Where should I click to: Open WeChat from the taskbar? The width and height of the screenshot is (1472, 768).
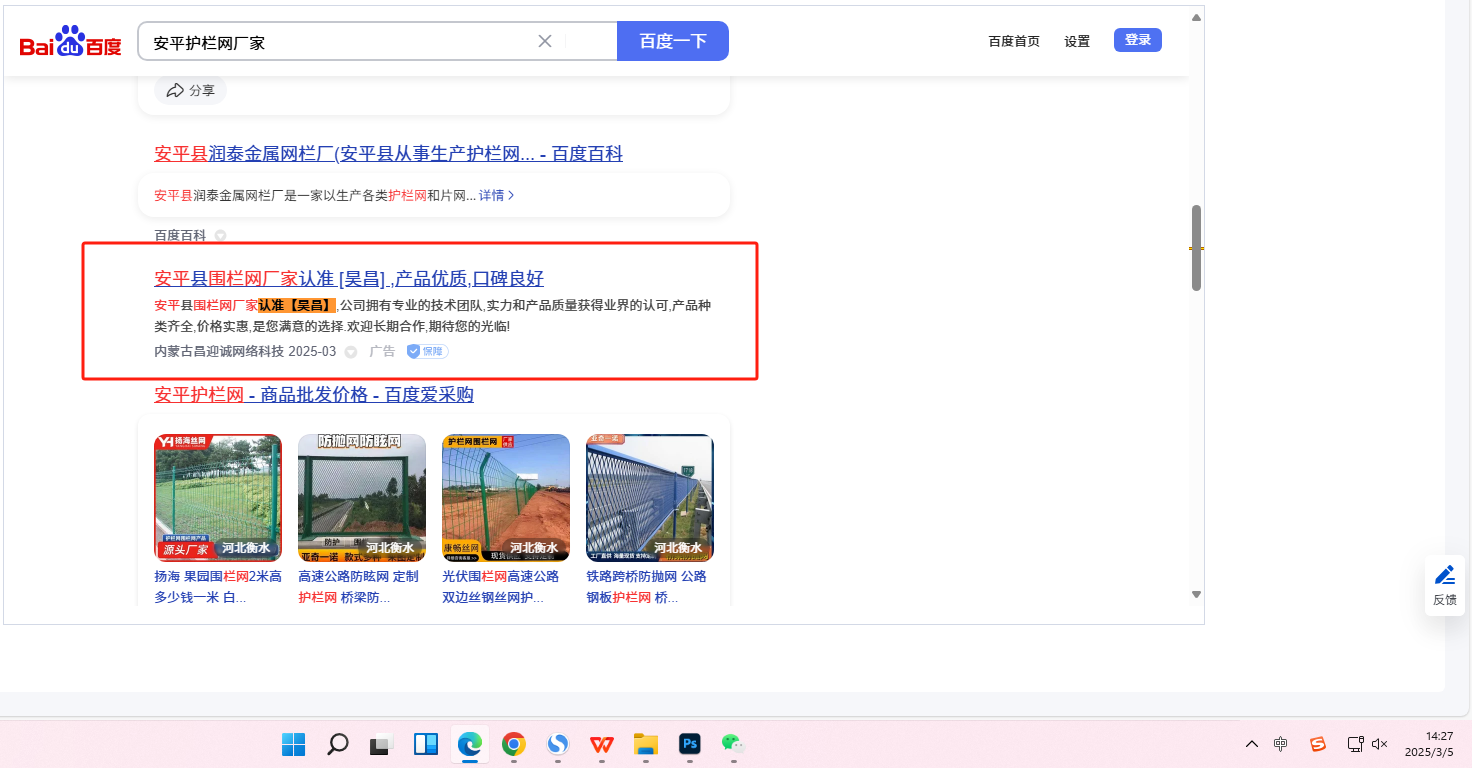pyautogui.click(x=733, y=744)
